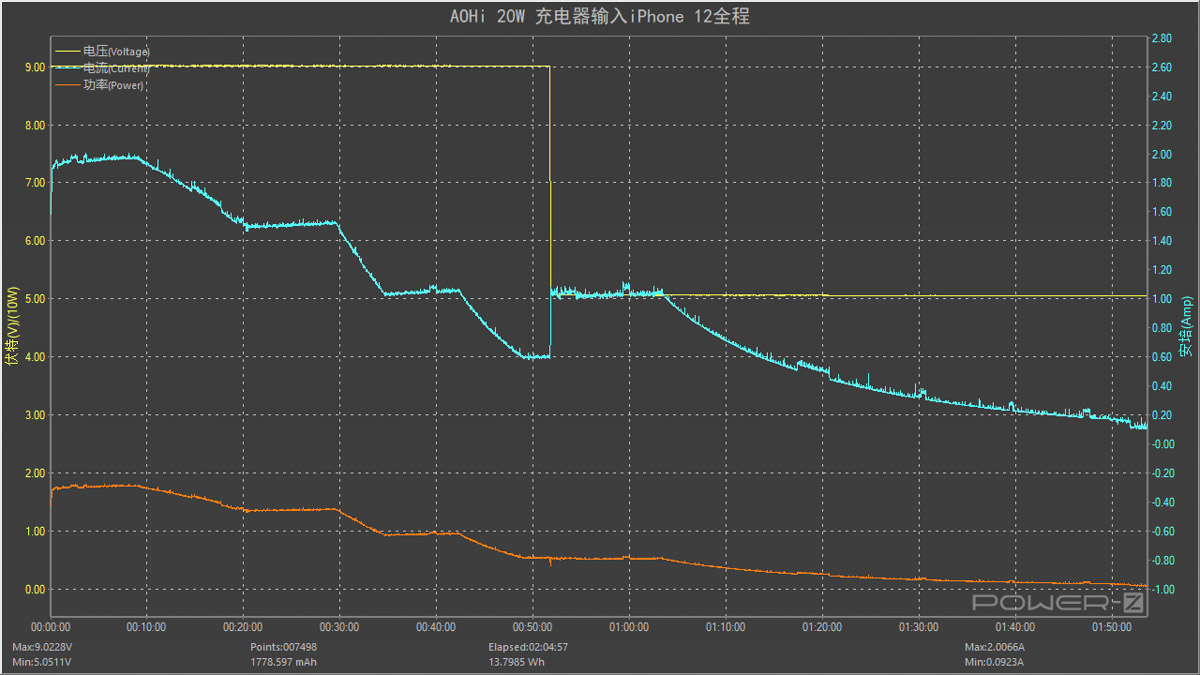The image size is (1200, 675).
Task: Click the POWER-Z logo watermark
Action: click(1058, 602)
